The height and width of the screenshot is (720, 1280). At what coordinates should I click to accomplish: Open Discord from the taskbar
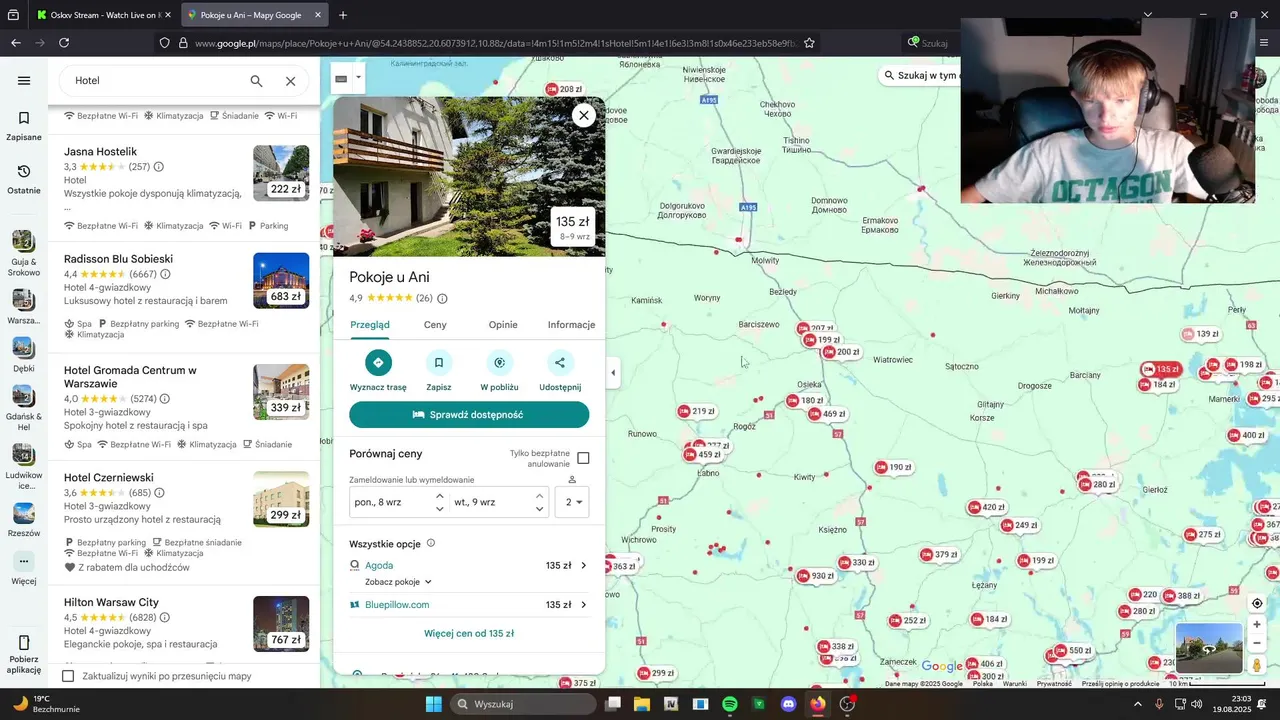pyautogui.click(x=788, y=704)
